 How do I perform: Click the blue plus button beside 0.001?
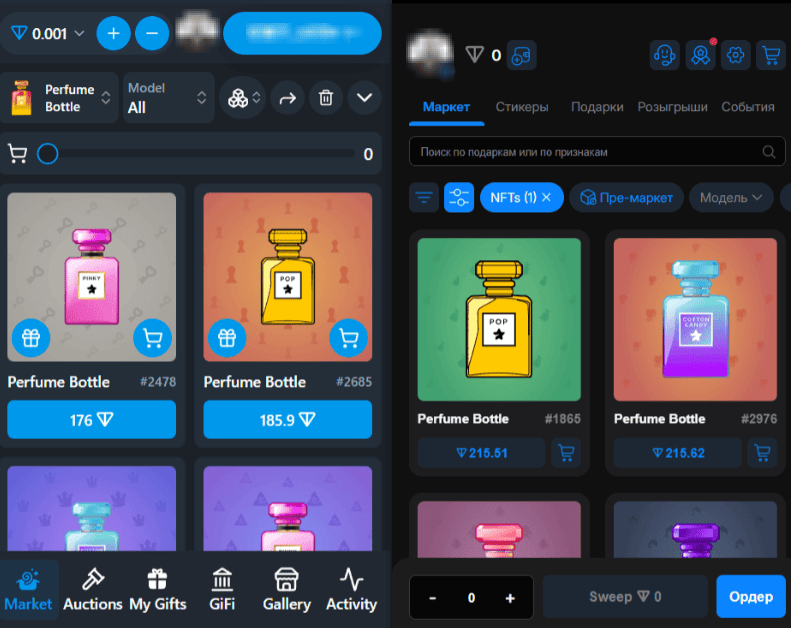pyautogui.click(x=114, y=33)
